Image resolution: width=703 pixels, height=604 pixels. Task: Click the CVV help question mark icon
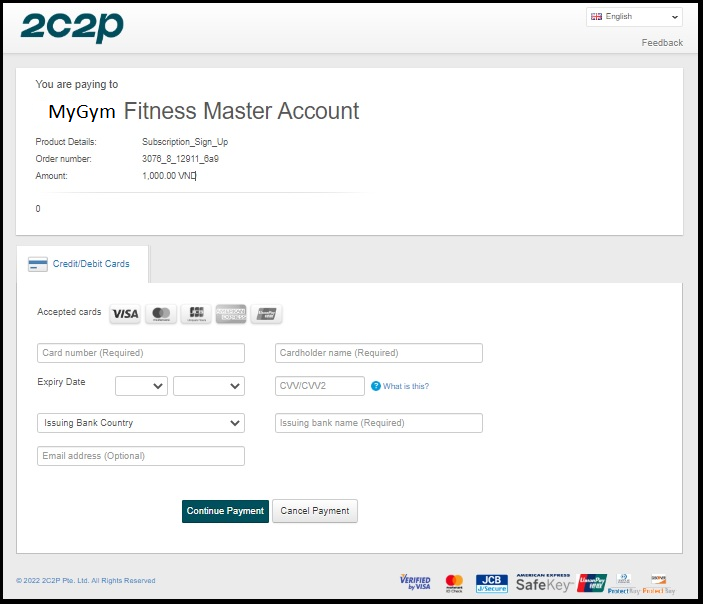pyautogui.click(x=376, y=386)
